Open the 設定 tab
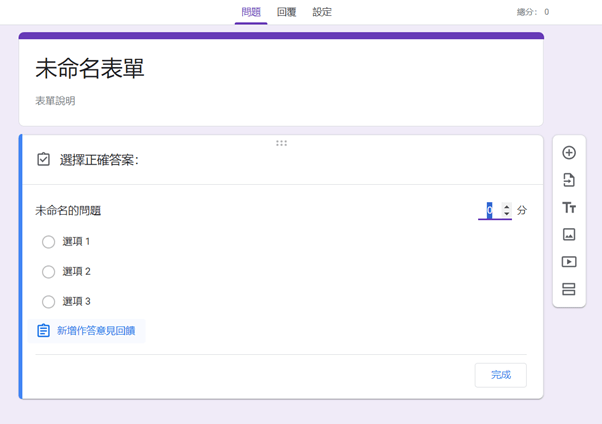602x424 pixels. point(322,12)
